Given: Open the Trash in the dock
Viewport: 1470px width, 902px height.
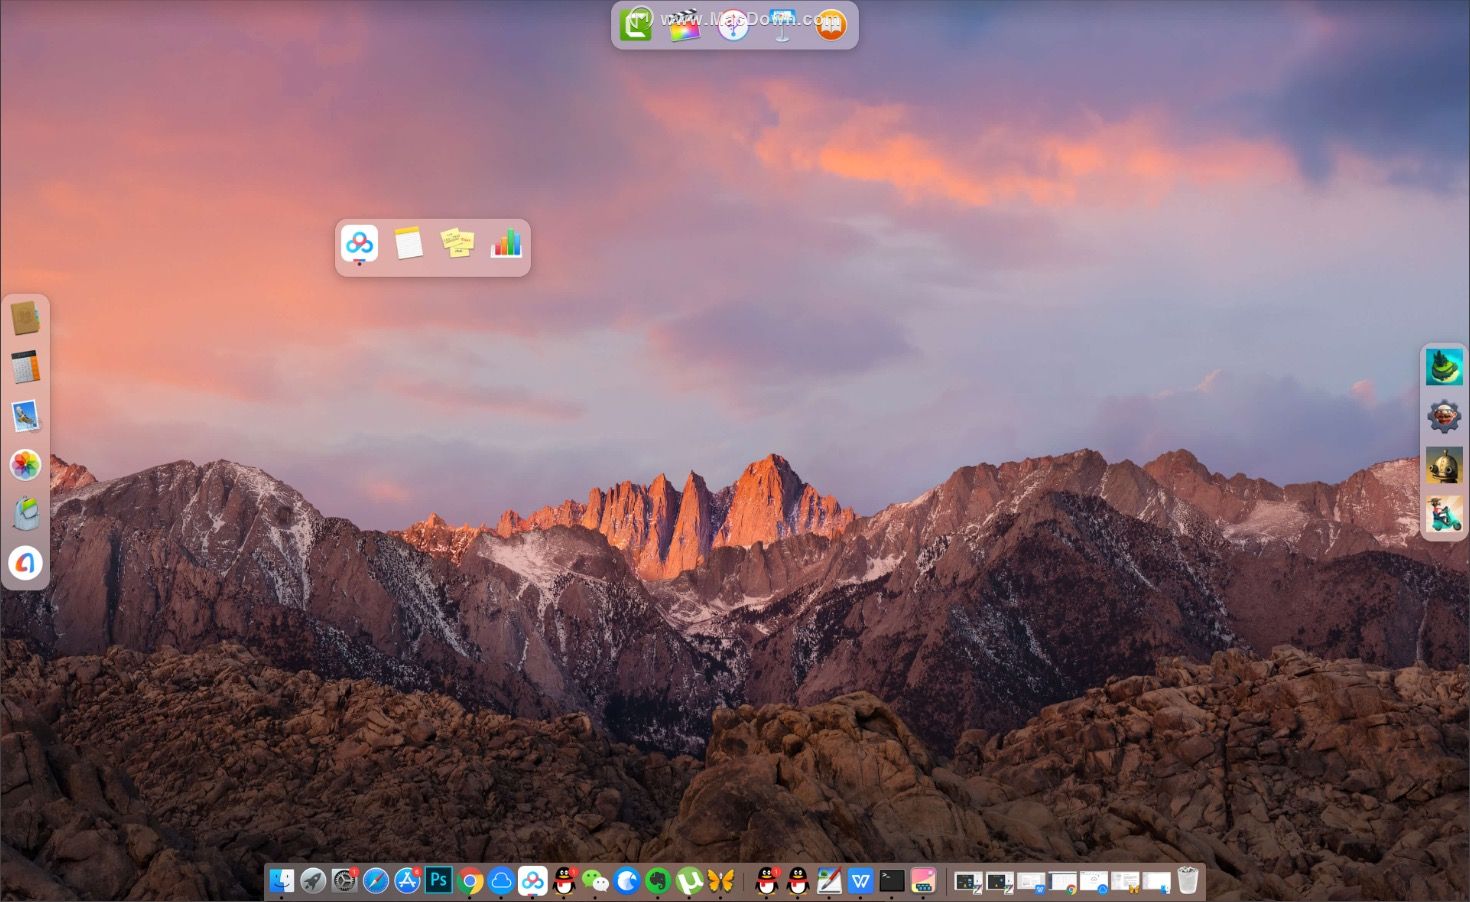Looking at the screenshot, I should pos(1187,880).
